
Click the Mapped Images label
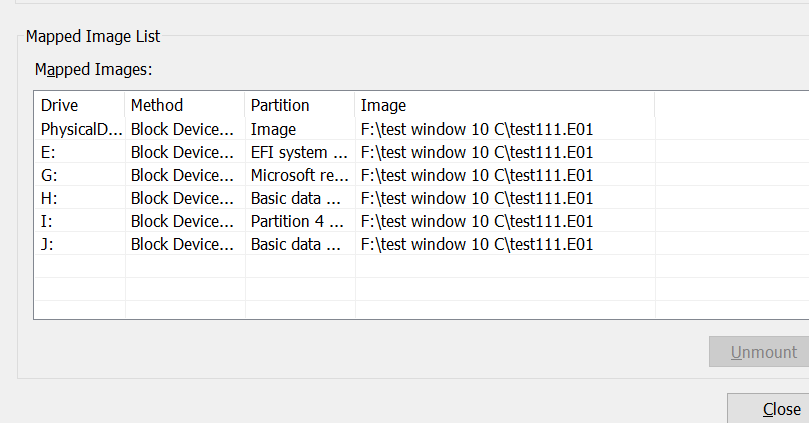(x=93, y=69)
